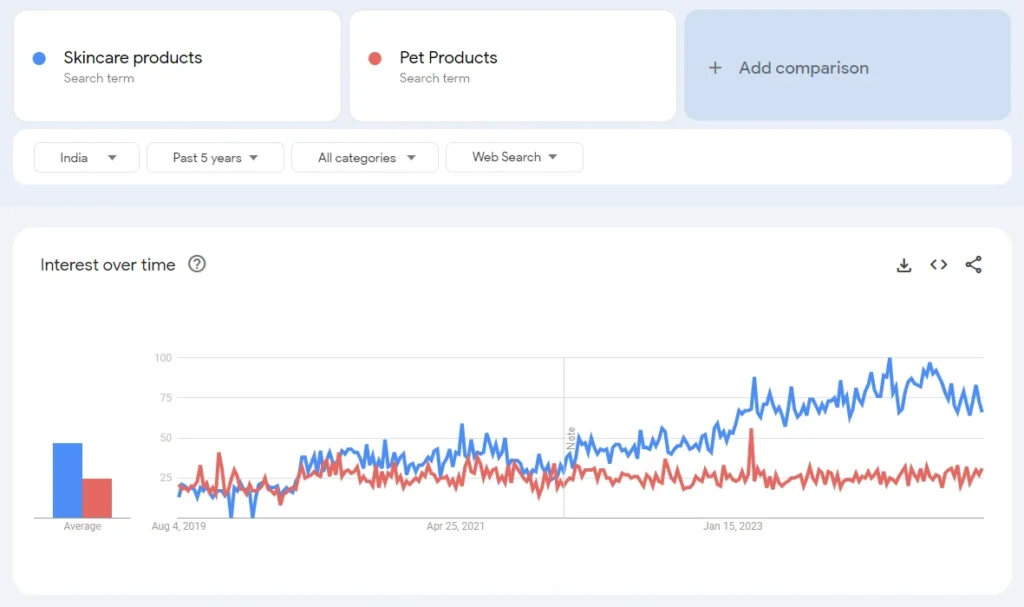Click the red Pet Products spike peak
Image resolution: width=1024 pixels, height=607 pixels.
pos(751,431)
